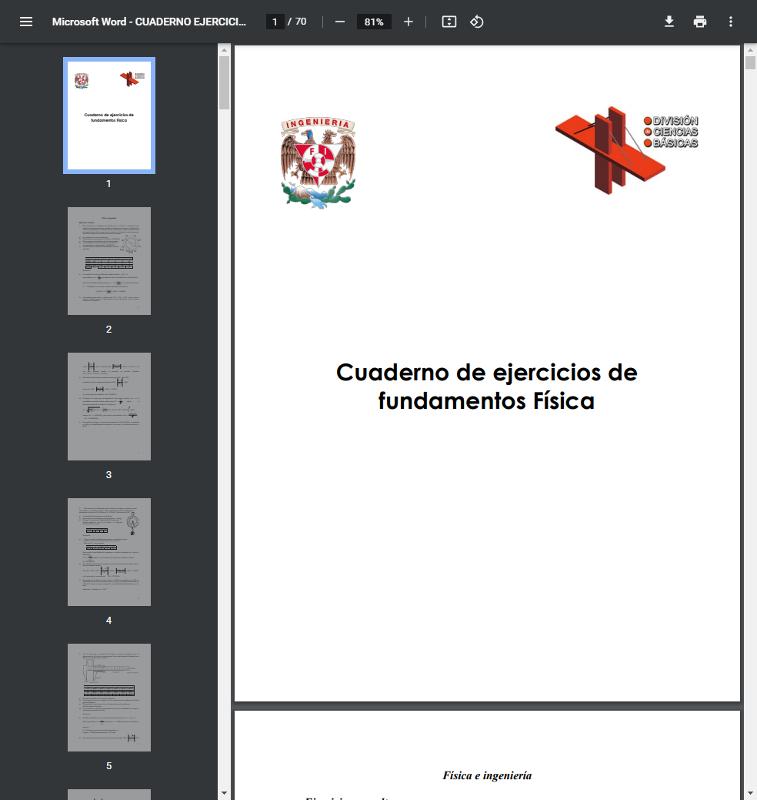Print the document

[700, 22]
